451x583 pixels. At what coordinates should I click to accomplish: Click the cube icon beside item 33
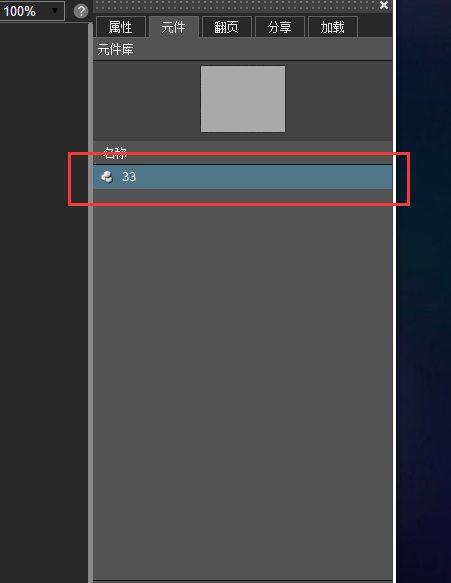point(107,177)
